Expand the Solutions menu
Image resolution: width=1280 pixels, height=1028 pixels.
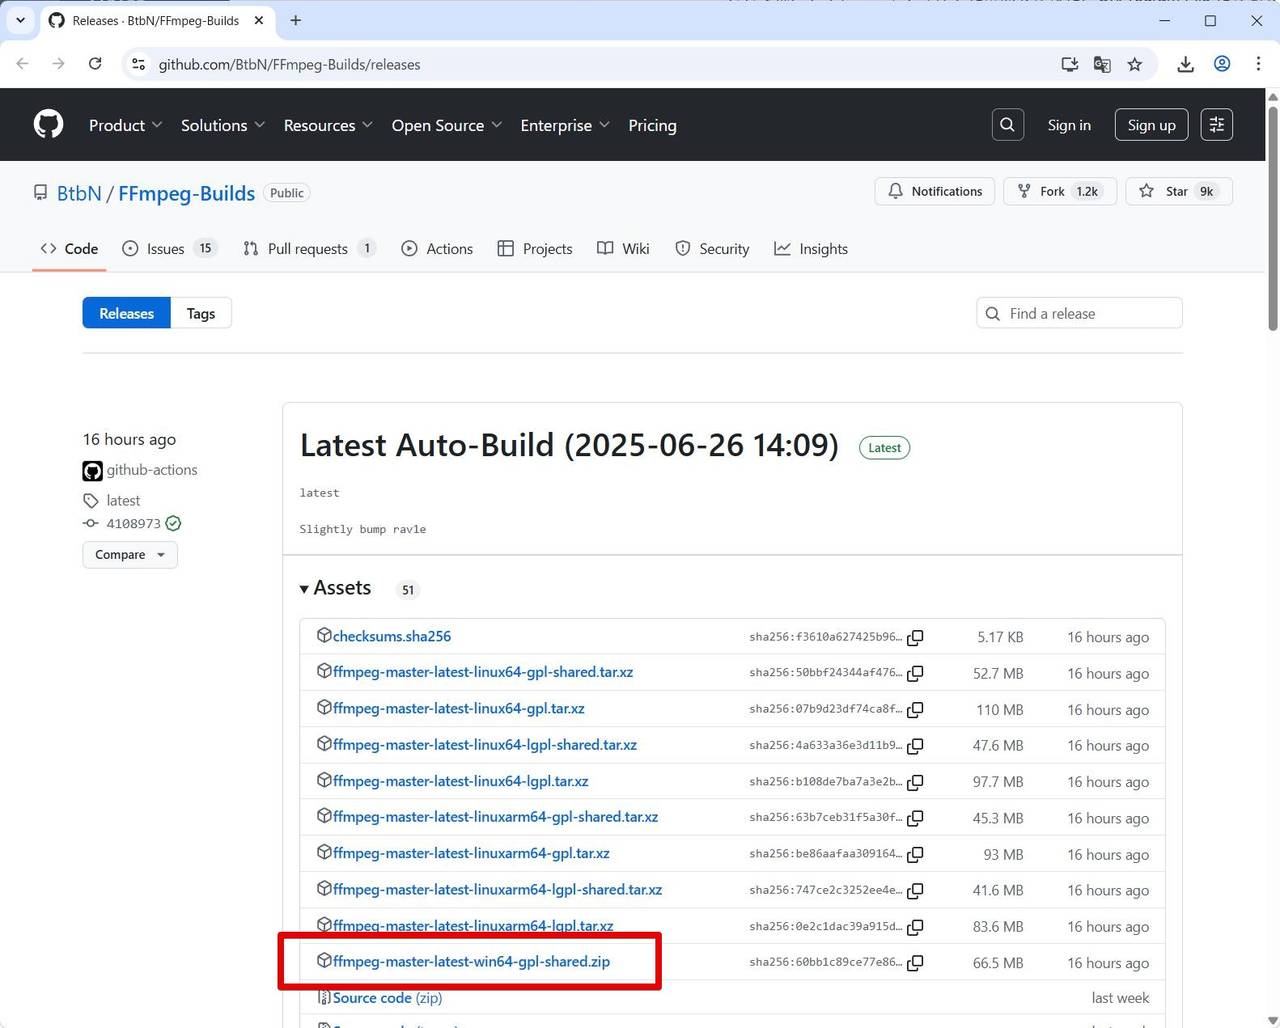(x=222, y=125)
